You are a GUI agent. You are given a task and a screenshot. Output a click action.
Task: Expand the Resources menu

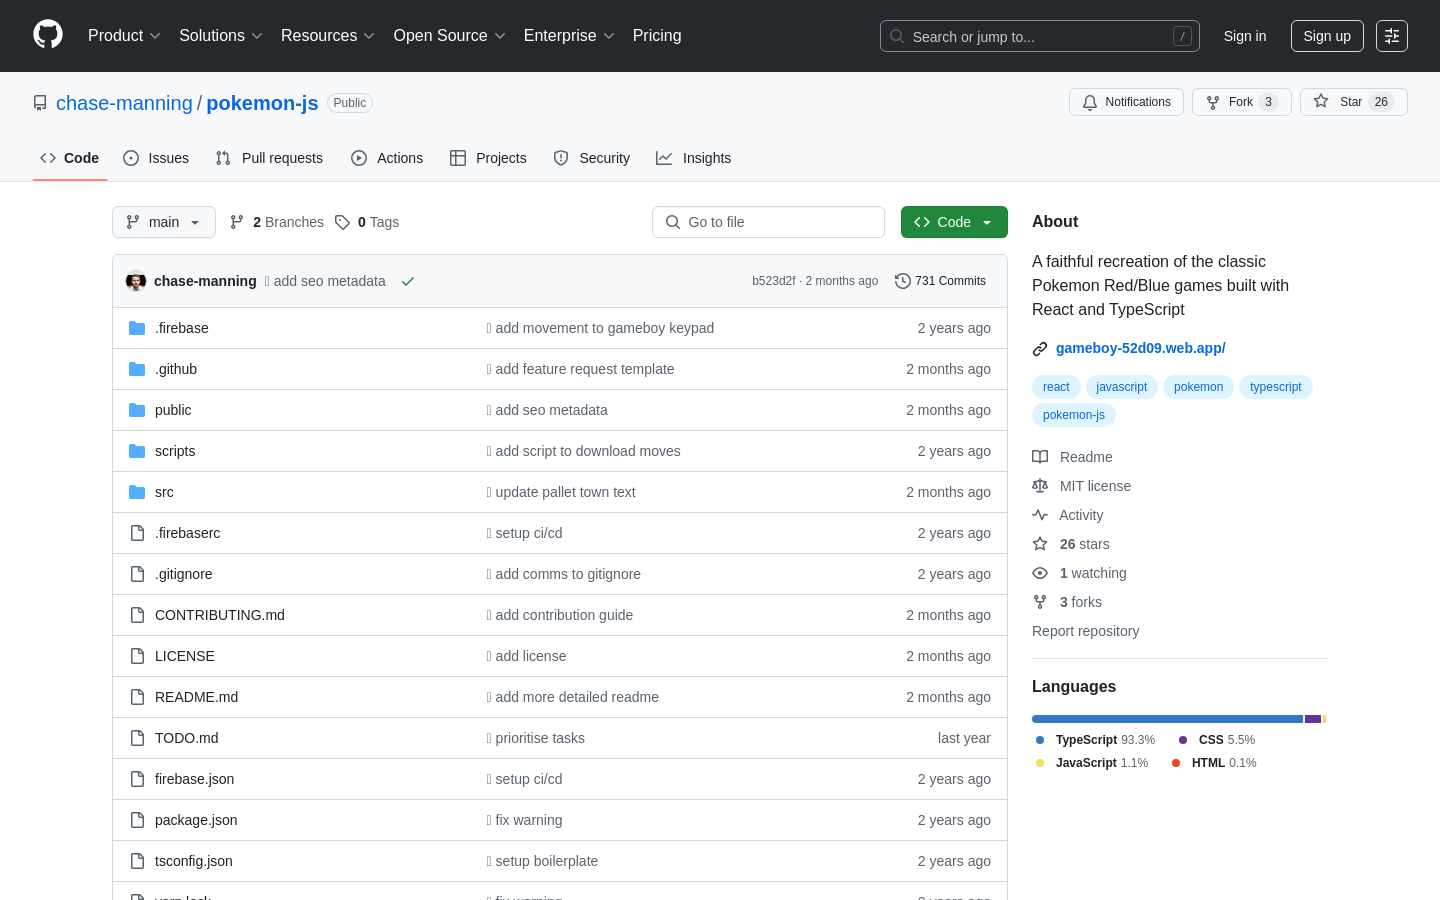point(328,36)
